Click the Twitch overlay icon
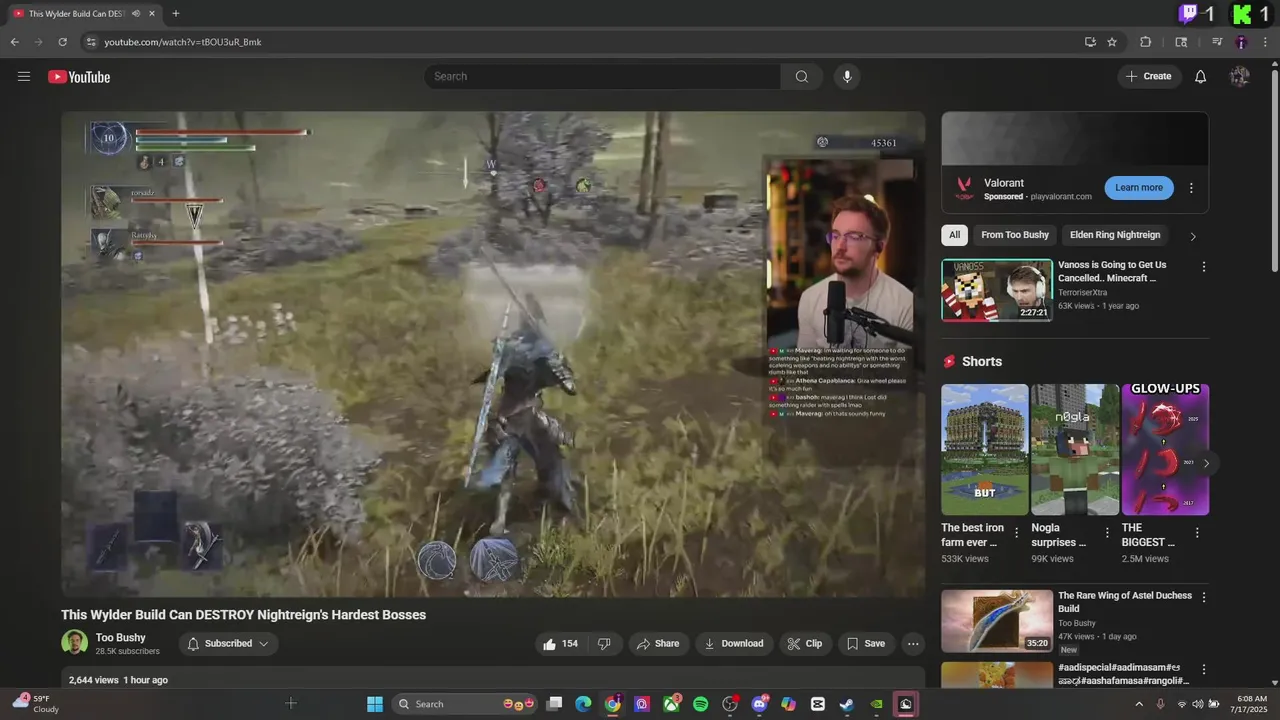The height and width of the screenshot is (720, 1280). (1188, 14)
